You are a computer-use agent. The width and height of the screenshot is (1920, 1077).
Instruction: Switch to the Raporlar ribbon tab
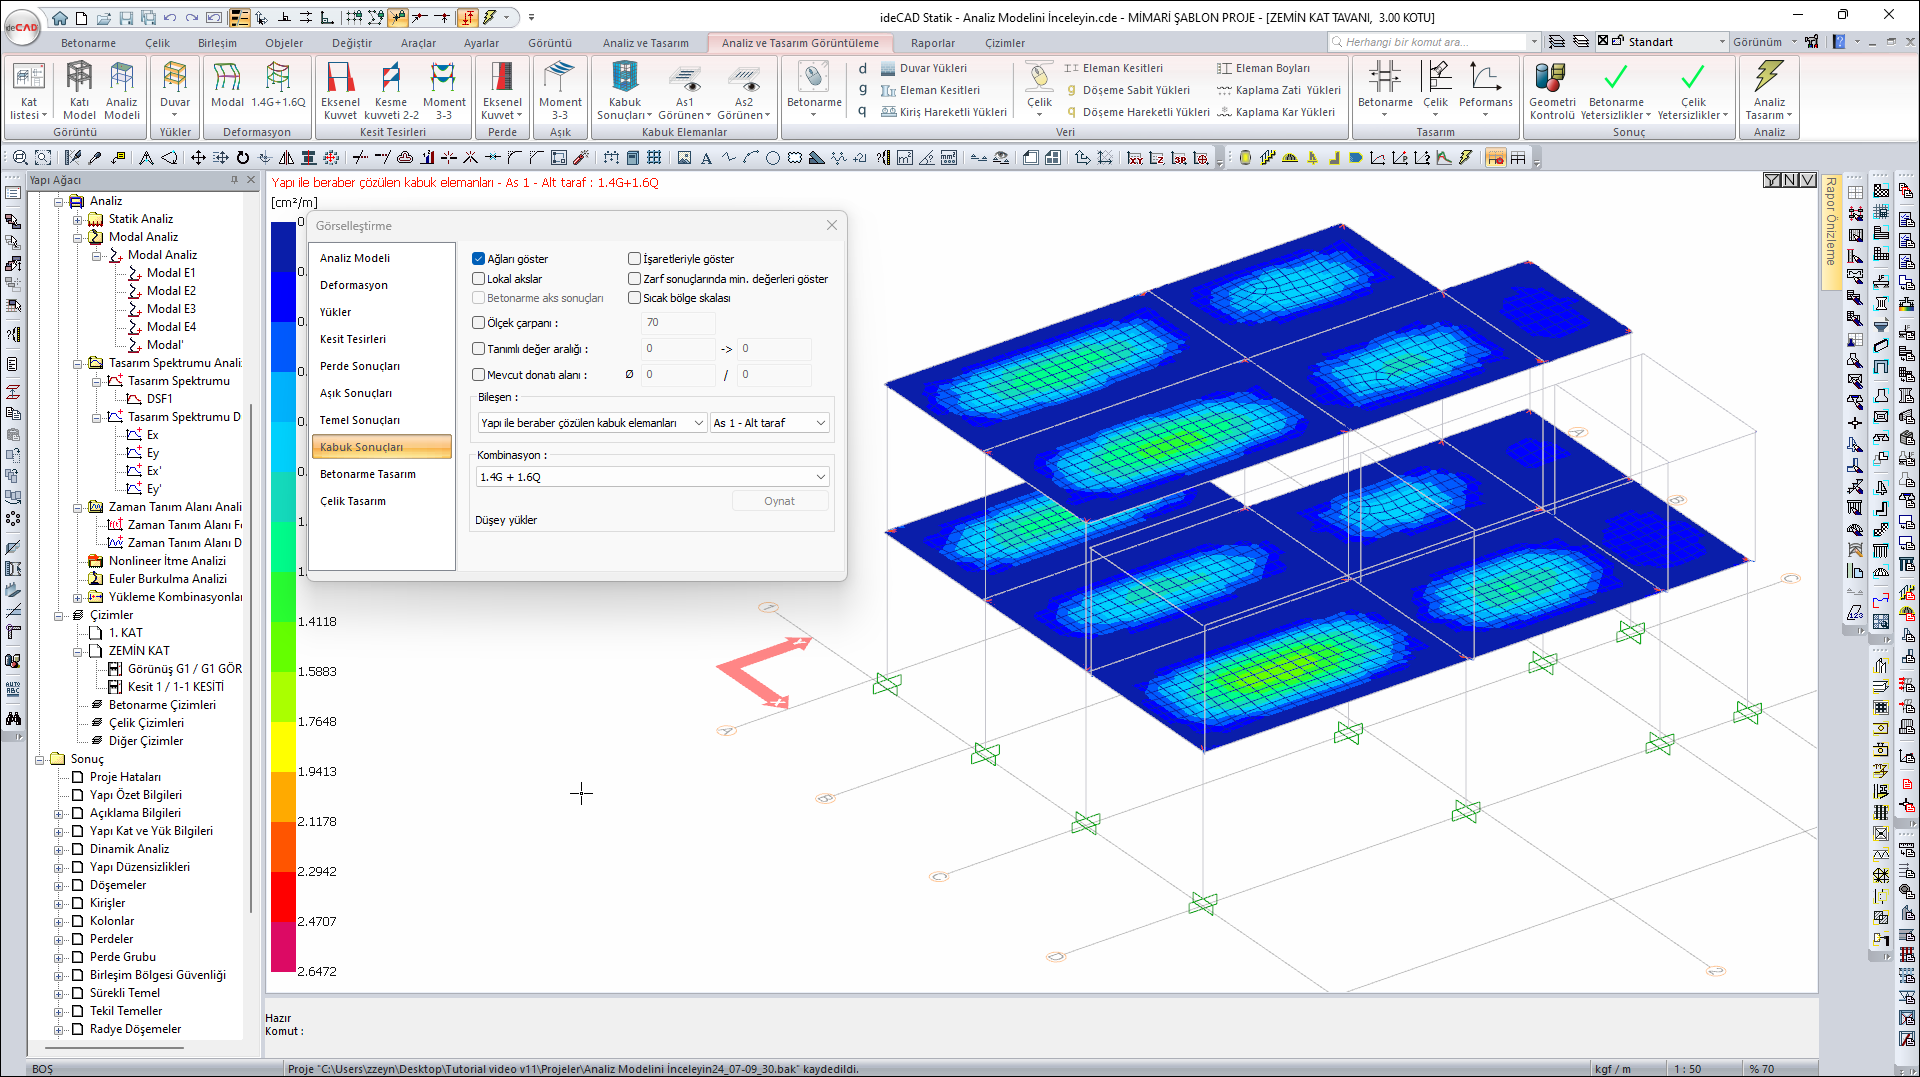(932, 43)
